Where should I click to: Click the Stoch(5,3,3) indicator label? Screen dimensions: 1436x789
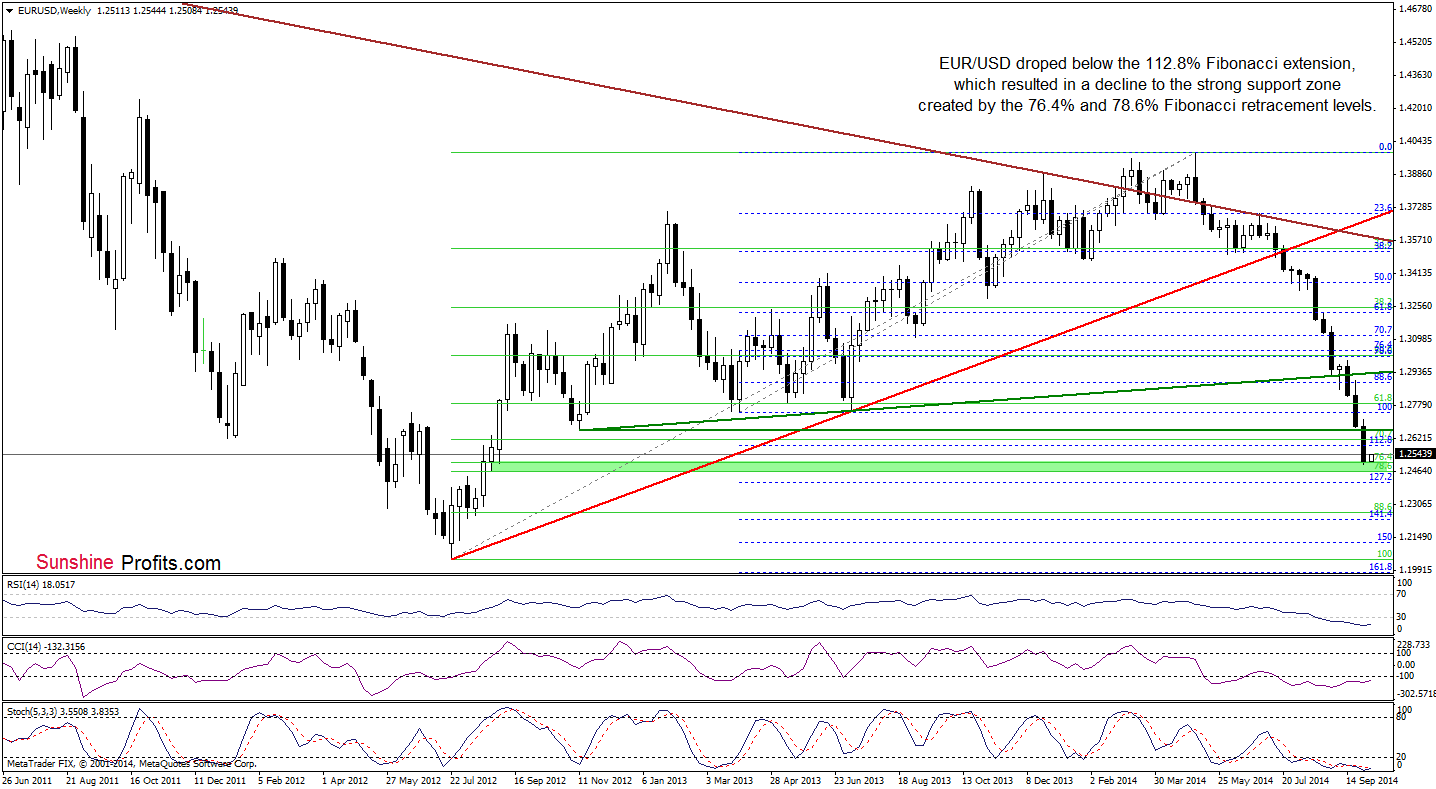63,711
